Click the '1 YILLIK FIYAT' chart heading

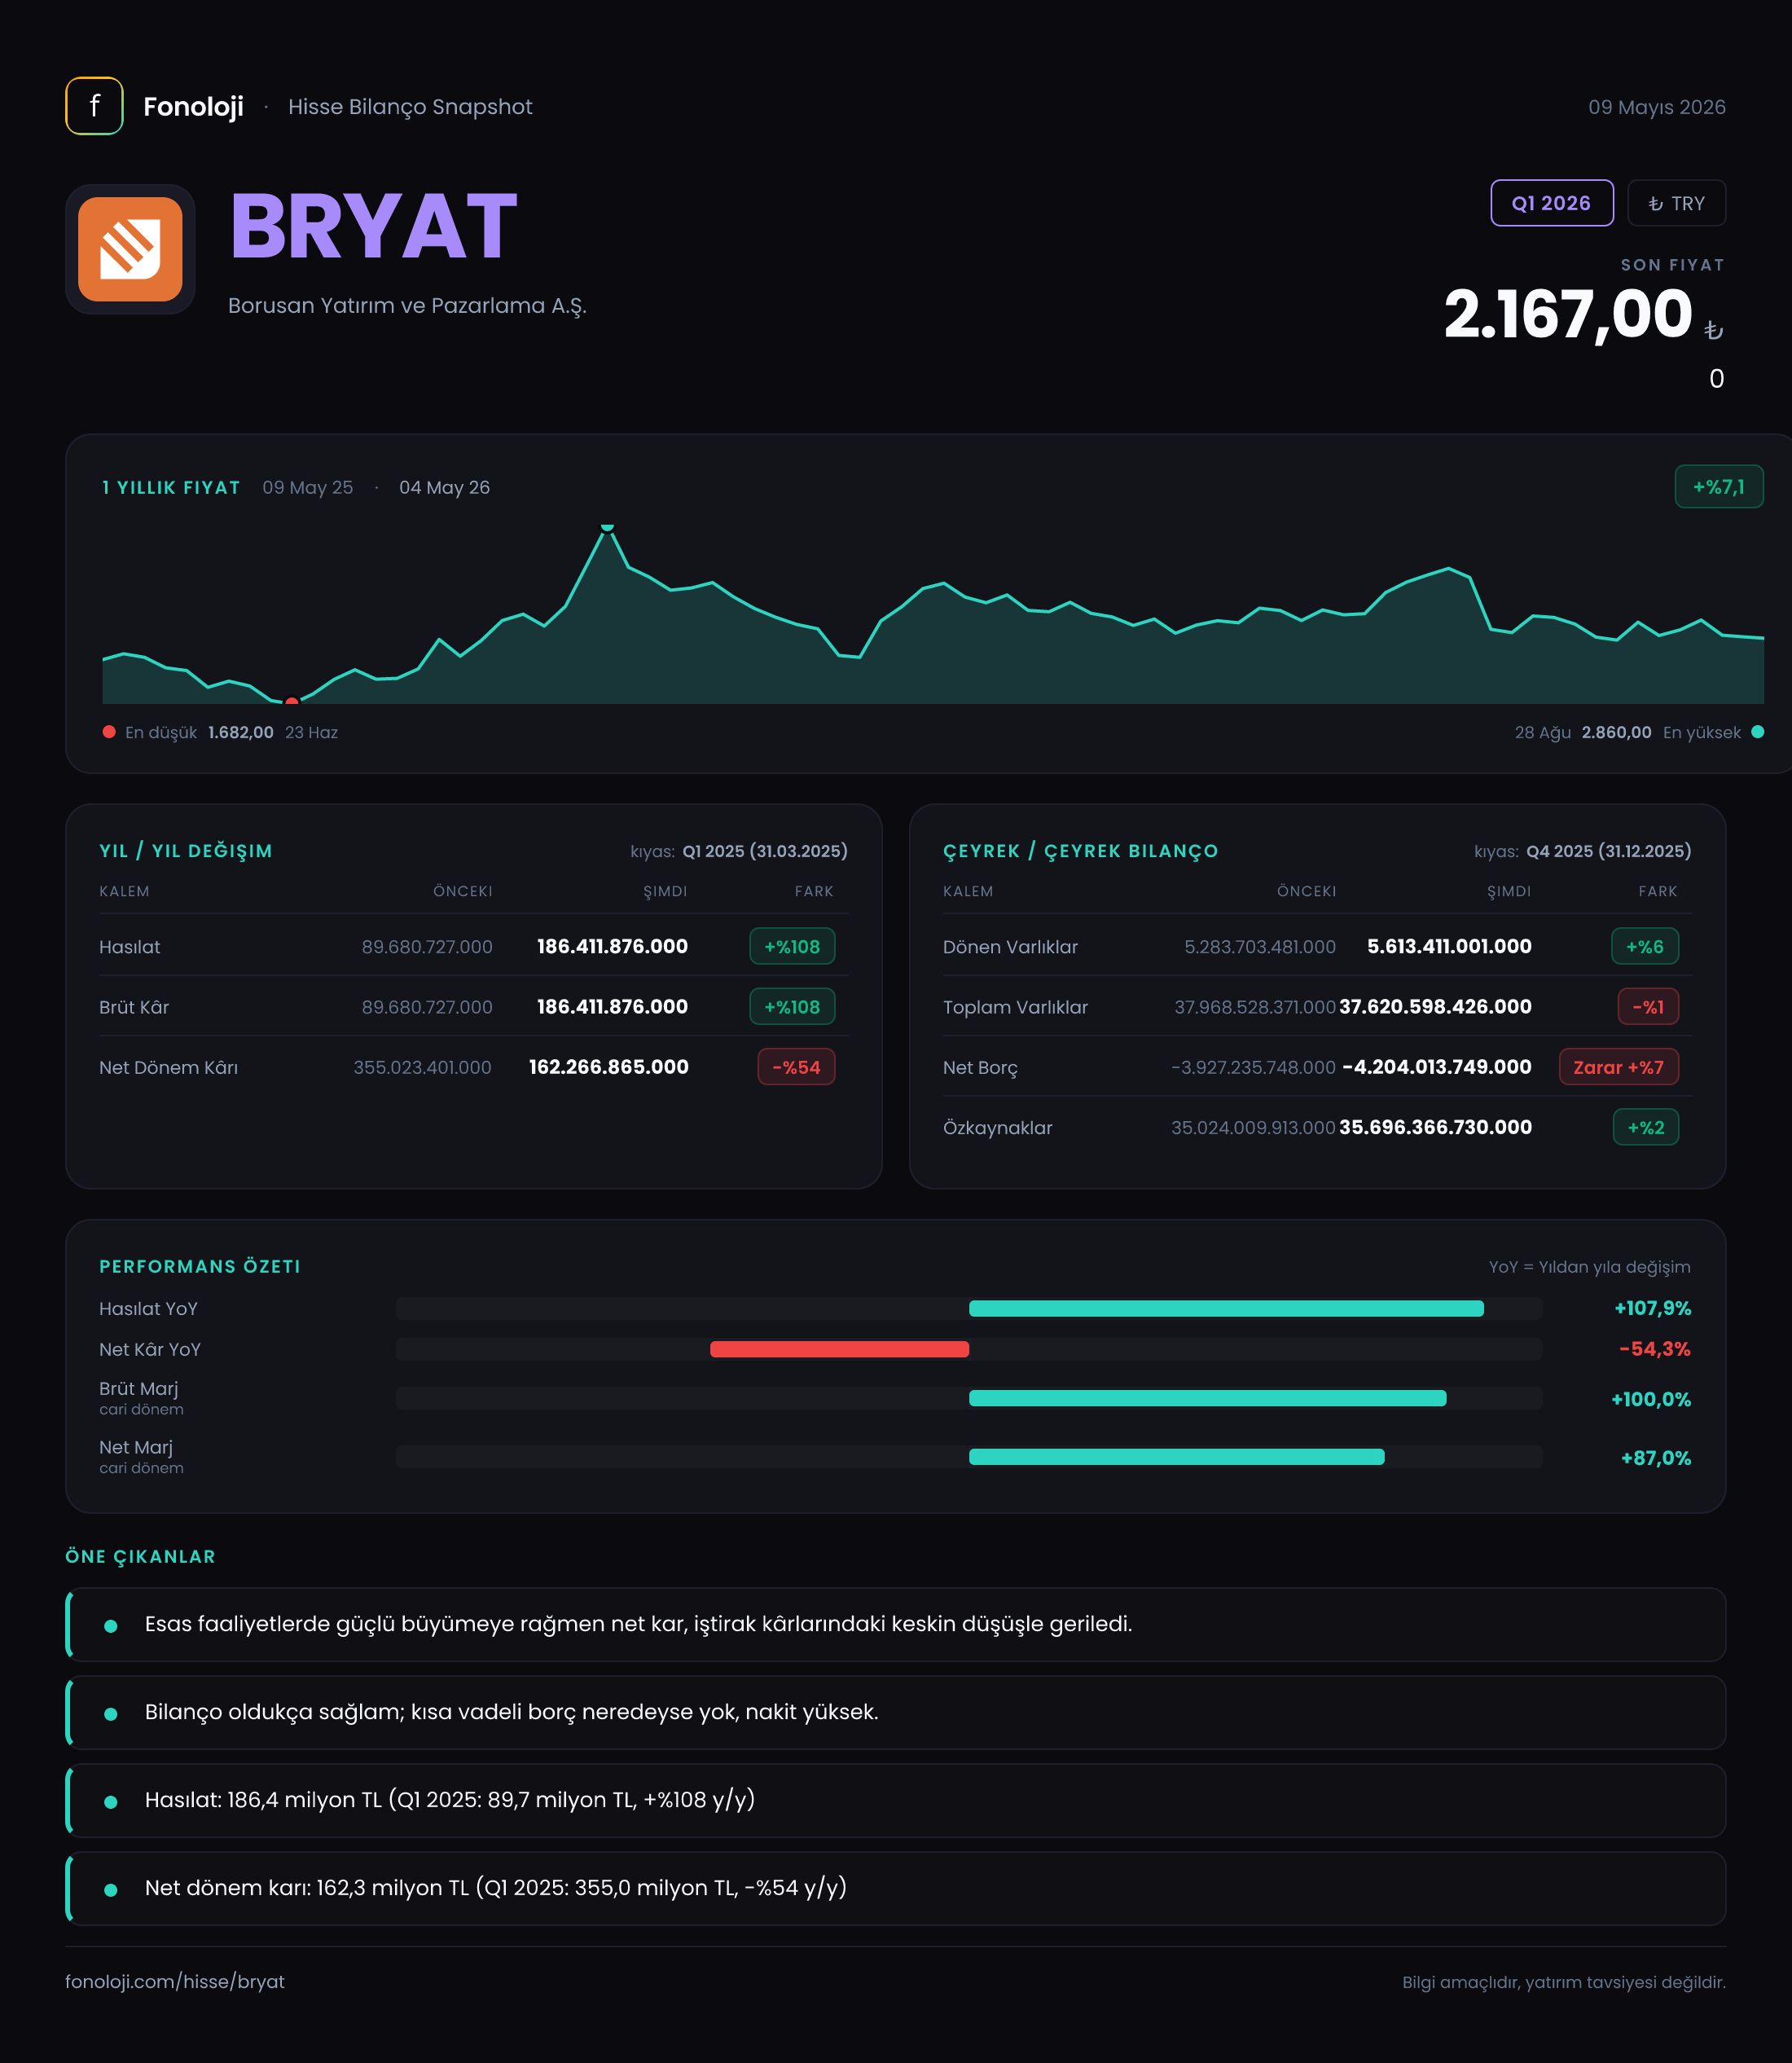(171, 487)
